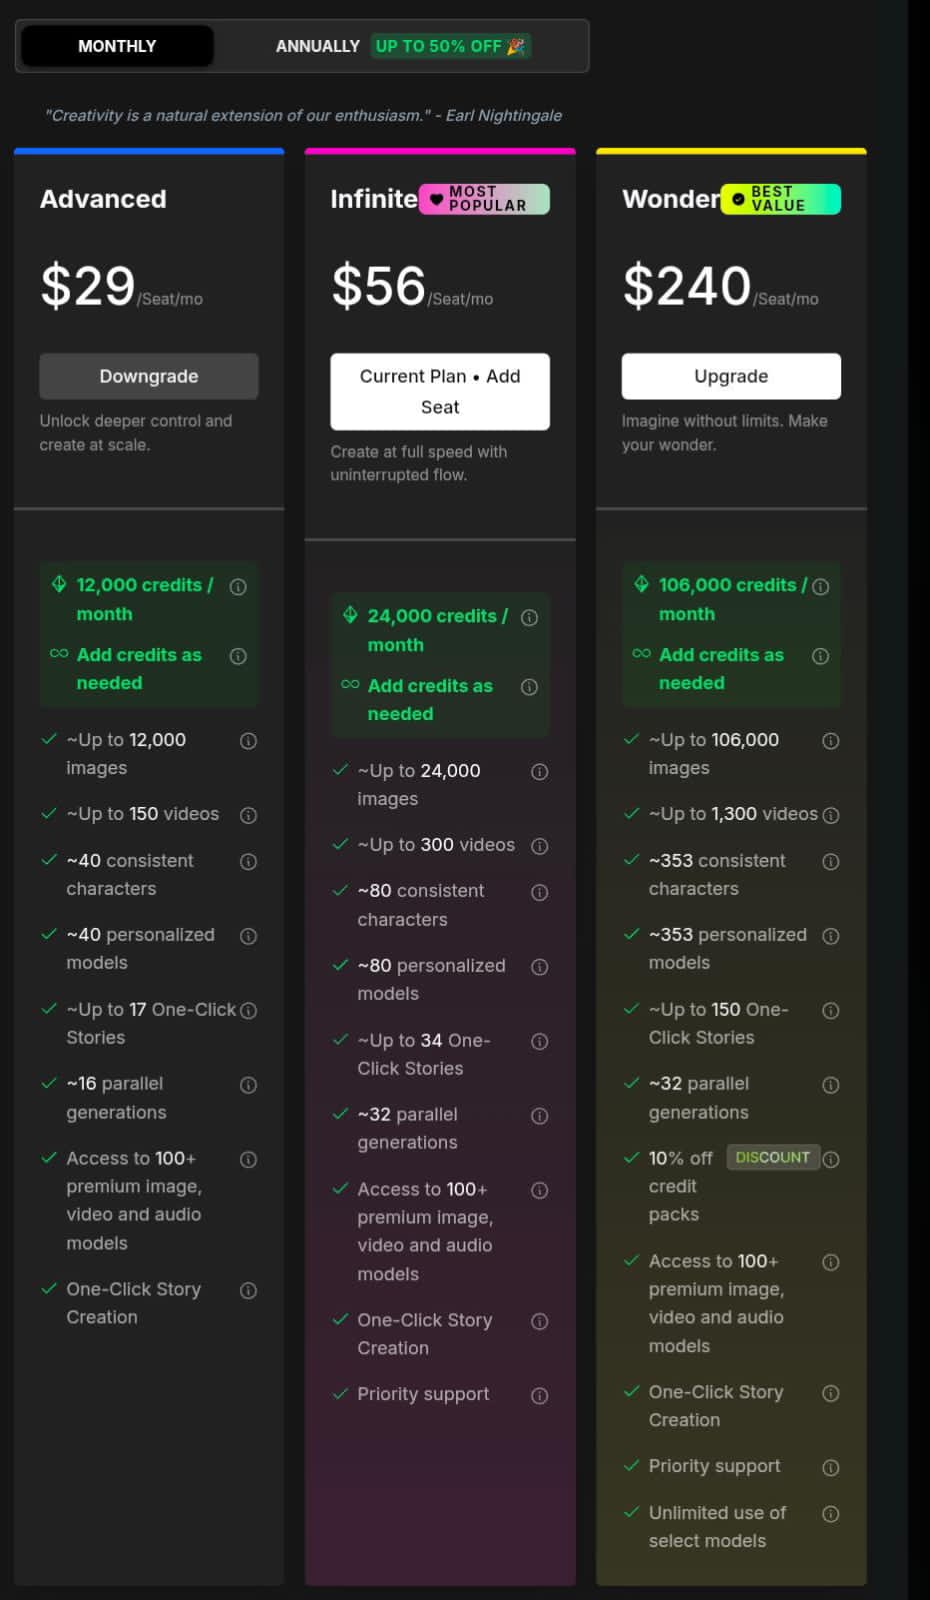
Task: Switch to Monthly billing tab
Action: tap(117, 46)
